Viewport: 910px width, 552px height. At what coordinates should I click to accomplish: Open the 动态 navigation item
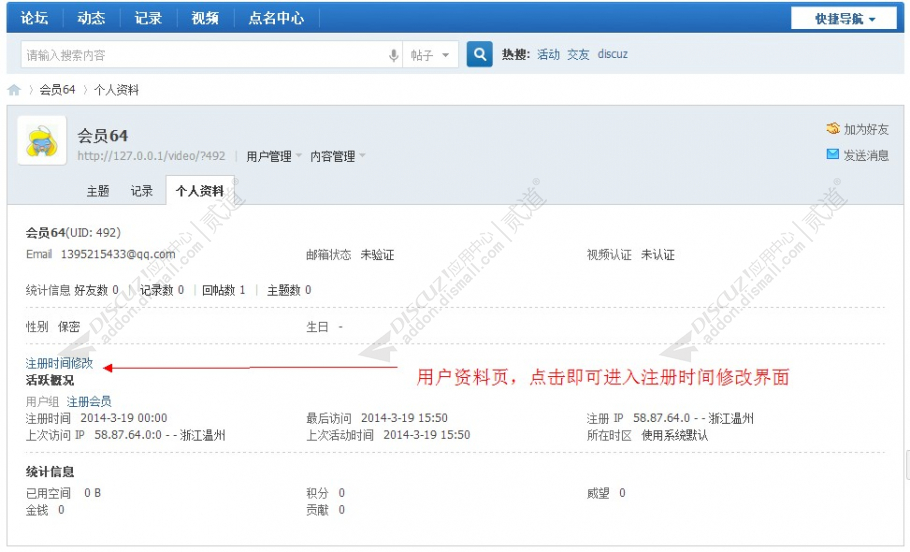[91, 18]
